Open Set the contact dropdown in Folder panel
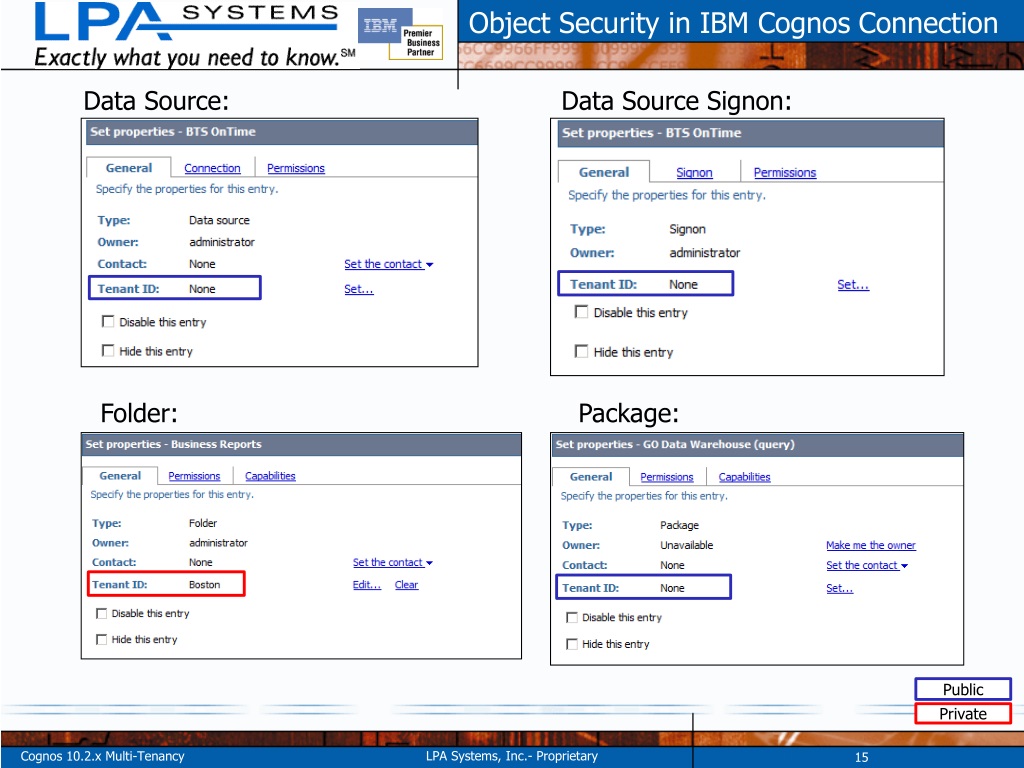 pos(392,562)
